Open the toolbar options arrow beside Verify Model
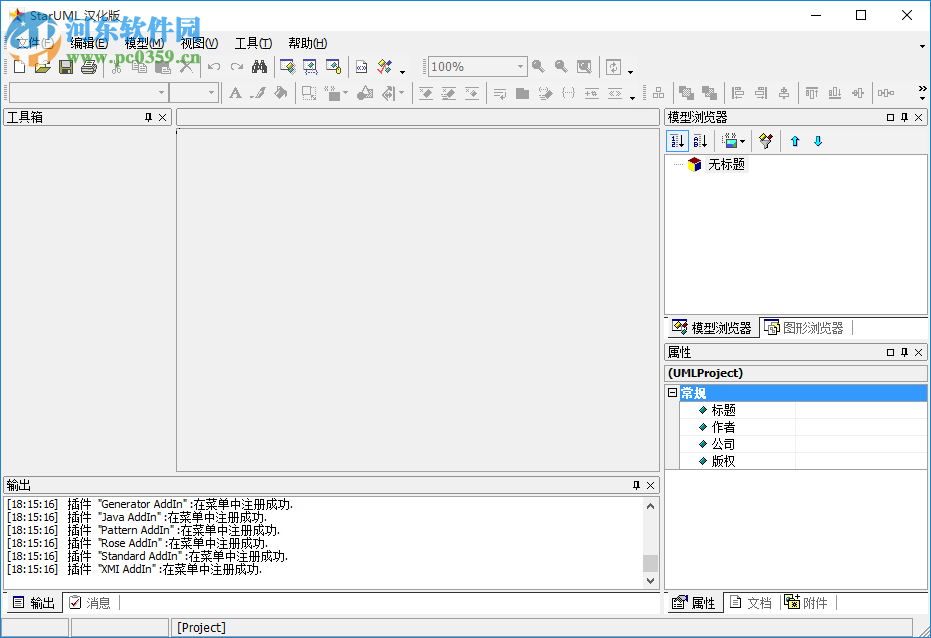The image size is (931, 638). 403,72
